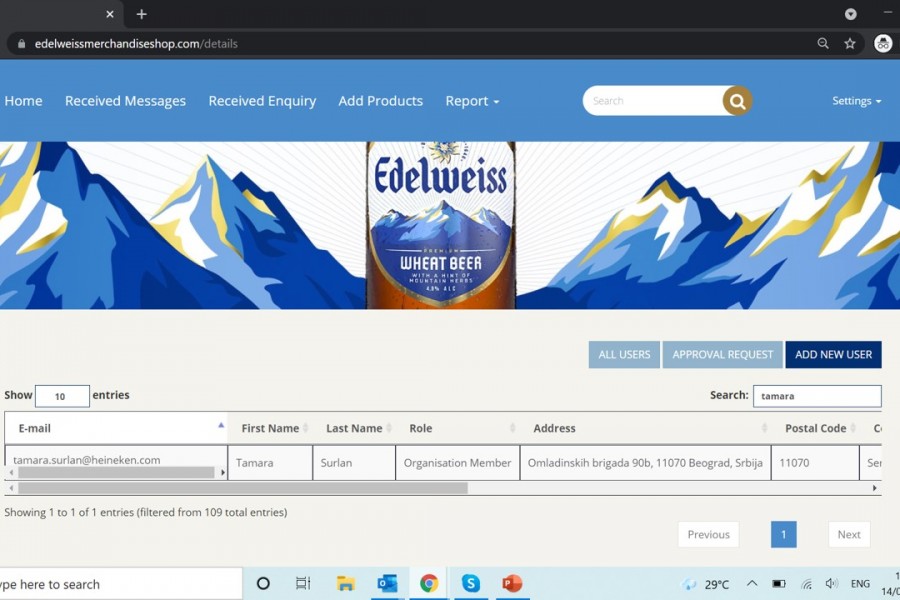
Task: Close the current browser tab
Action: tap(110, 14)
